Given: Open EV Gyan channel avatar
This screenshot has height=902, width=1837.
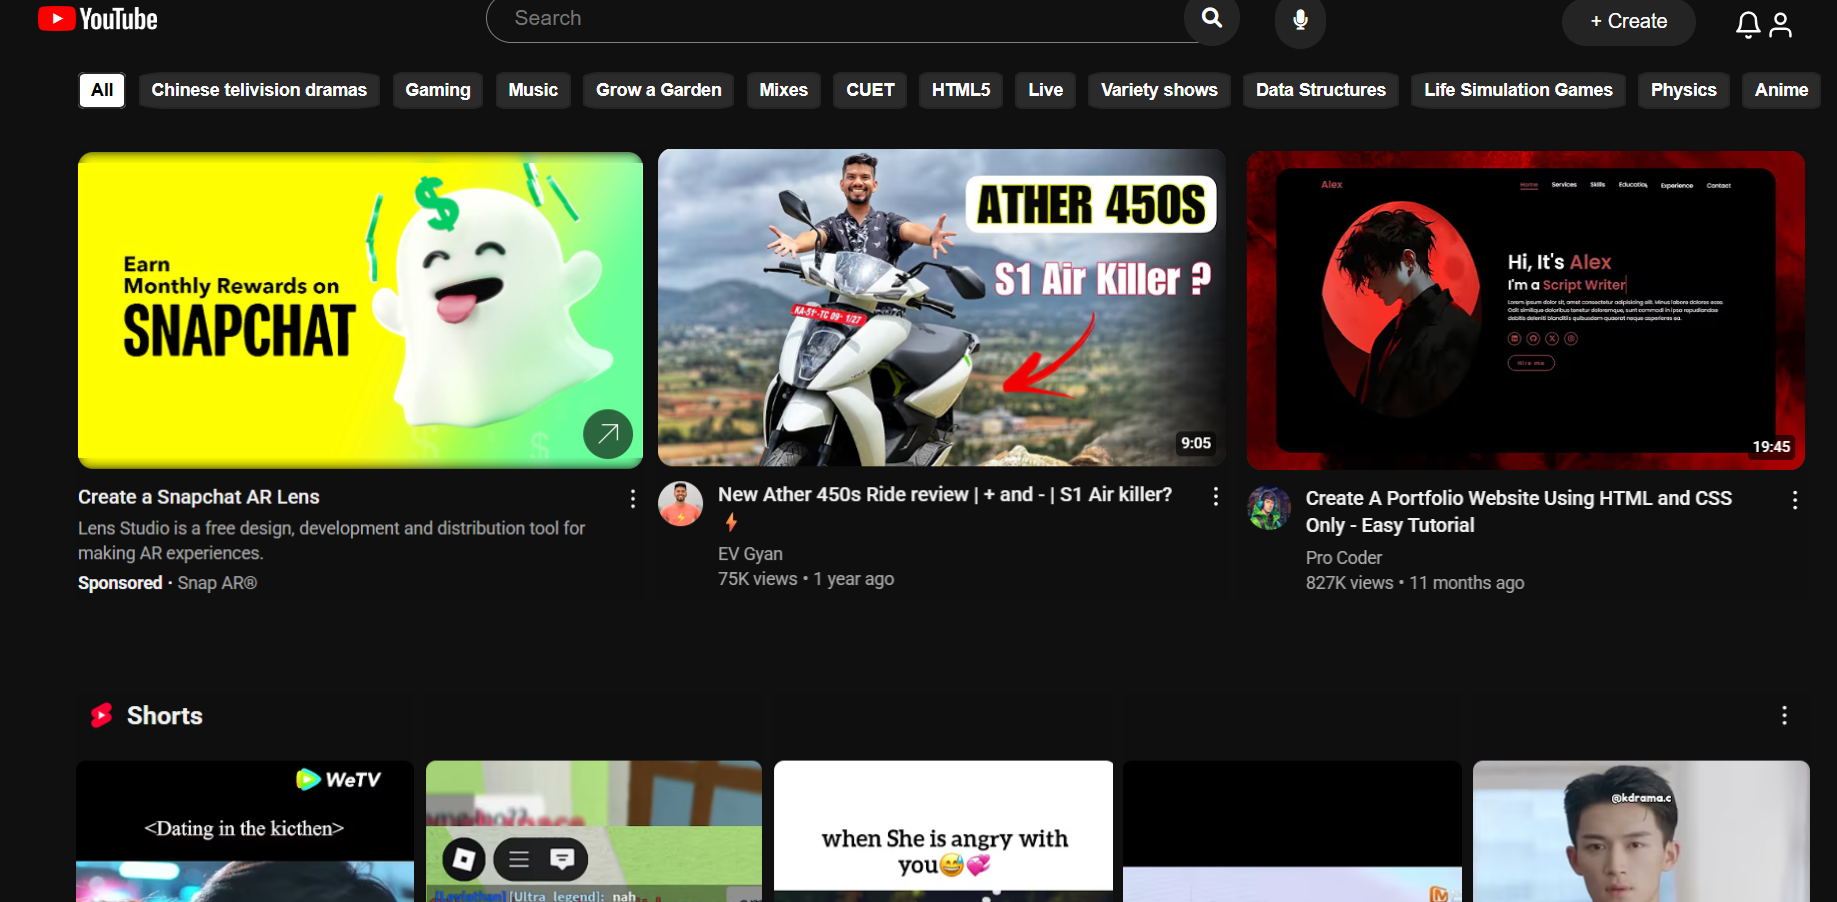Looking at the screenshot, I should [680, 504].
